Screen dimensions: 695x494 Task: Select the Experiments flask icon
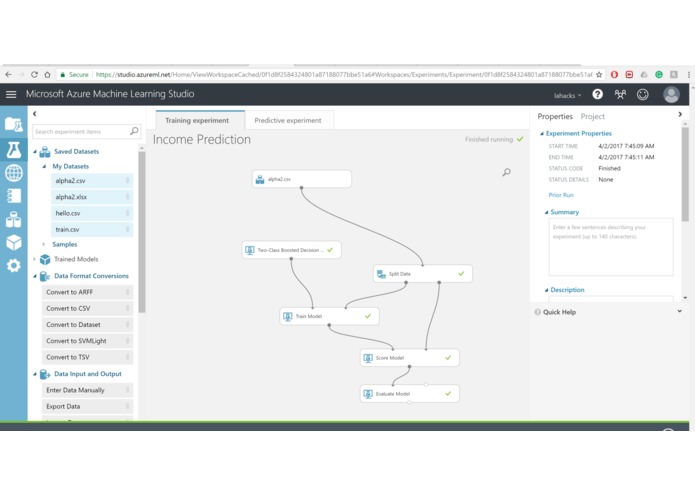pos(13,150)
